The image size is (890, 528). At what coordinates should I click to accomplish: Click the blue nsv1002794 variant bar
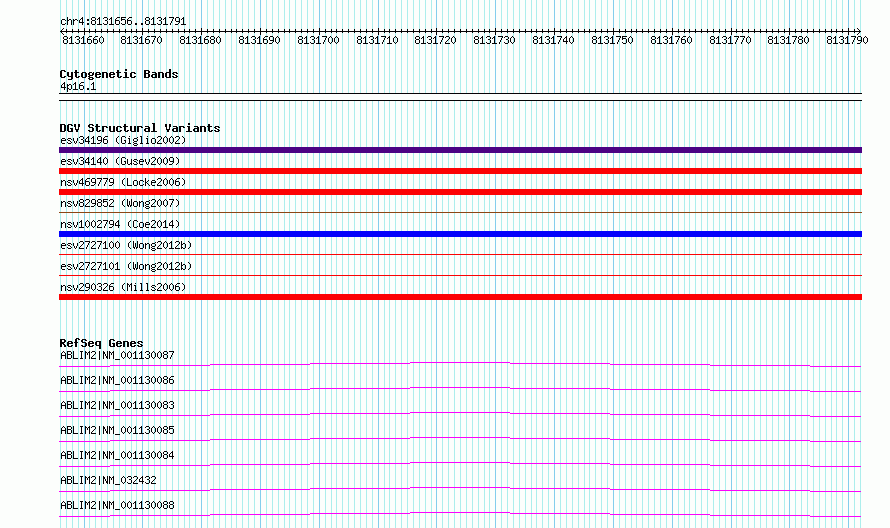coord(460,234)
